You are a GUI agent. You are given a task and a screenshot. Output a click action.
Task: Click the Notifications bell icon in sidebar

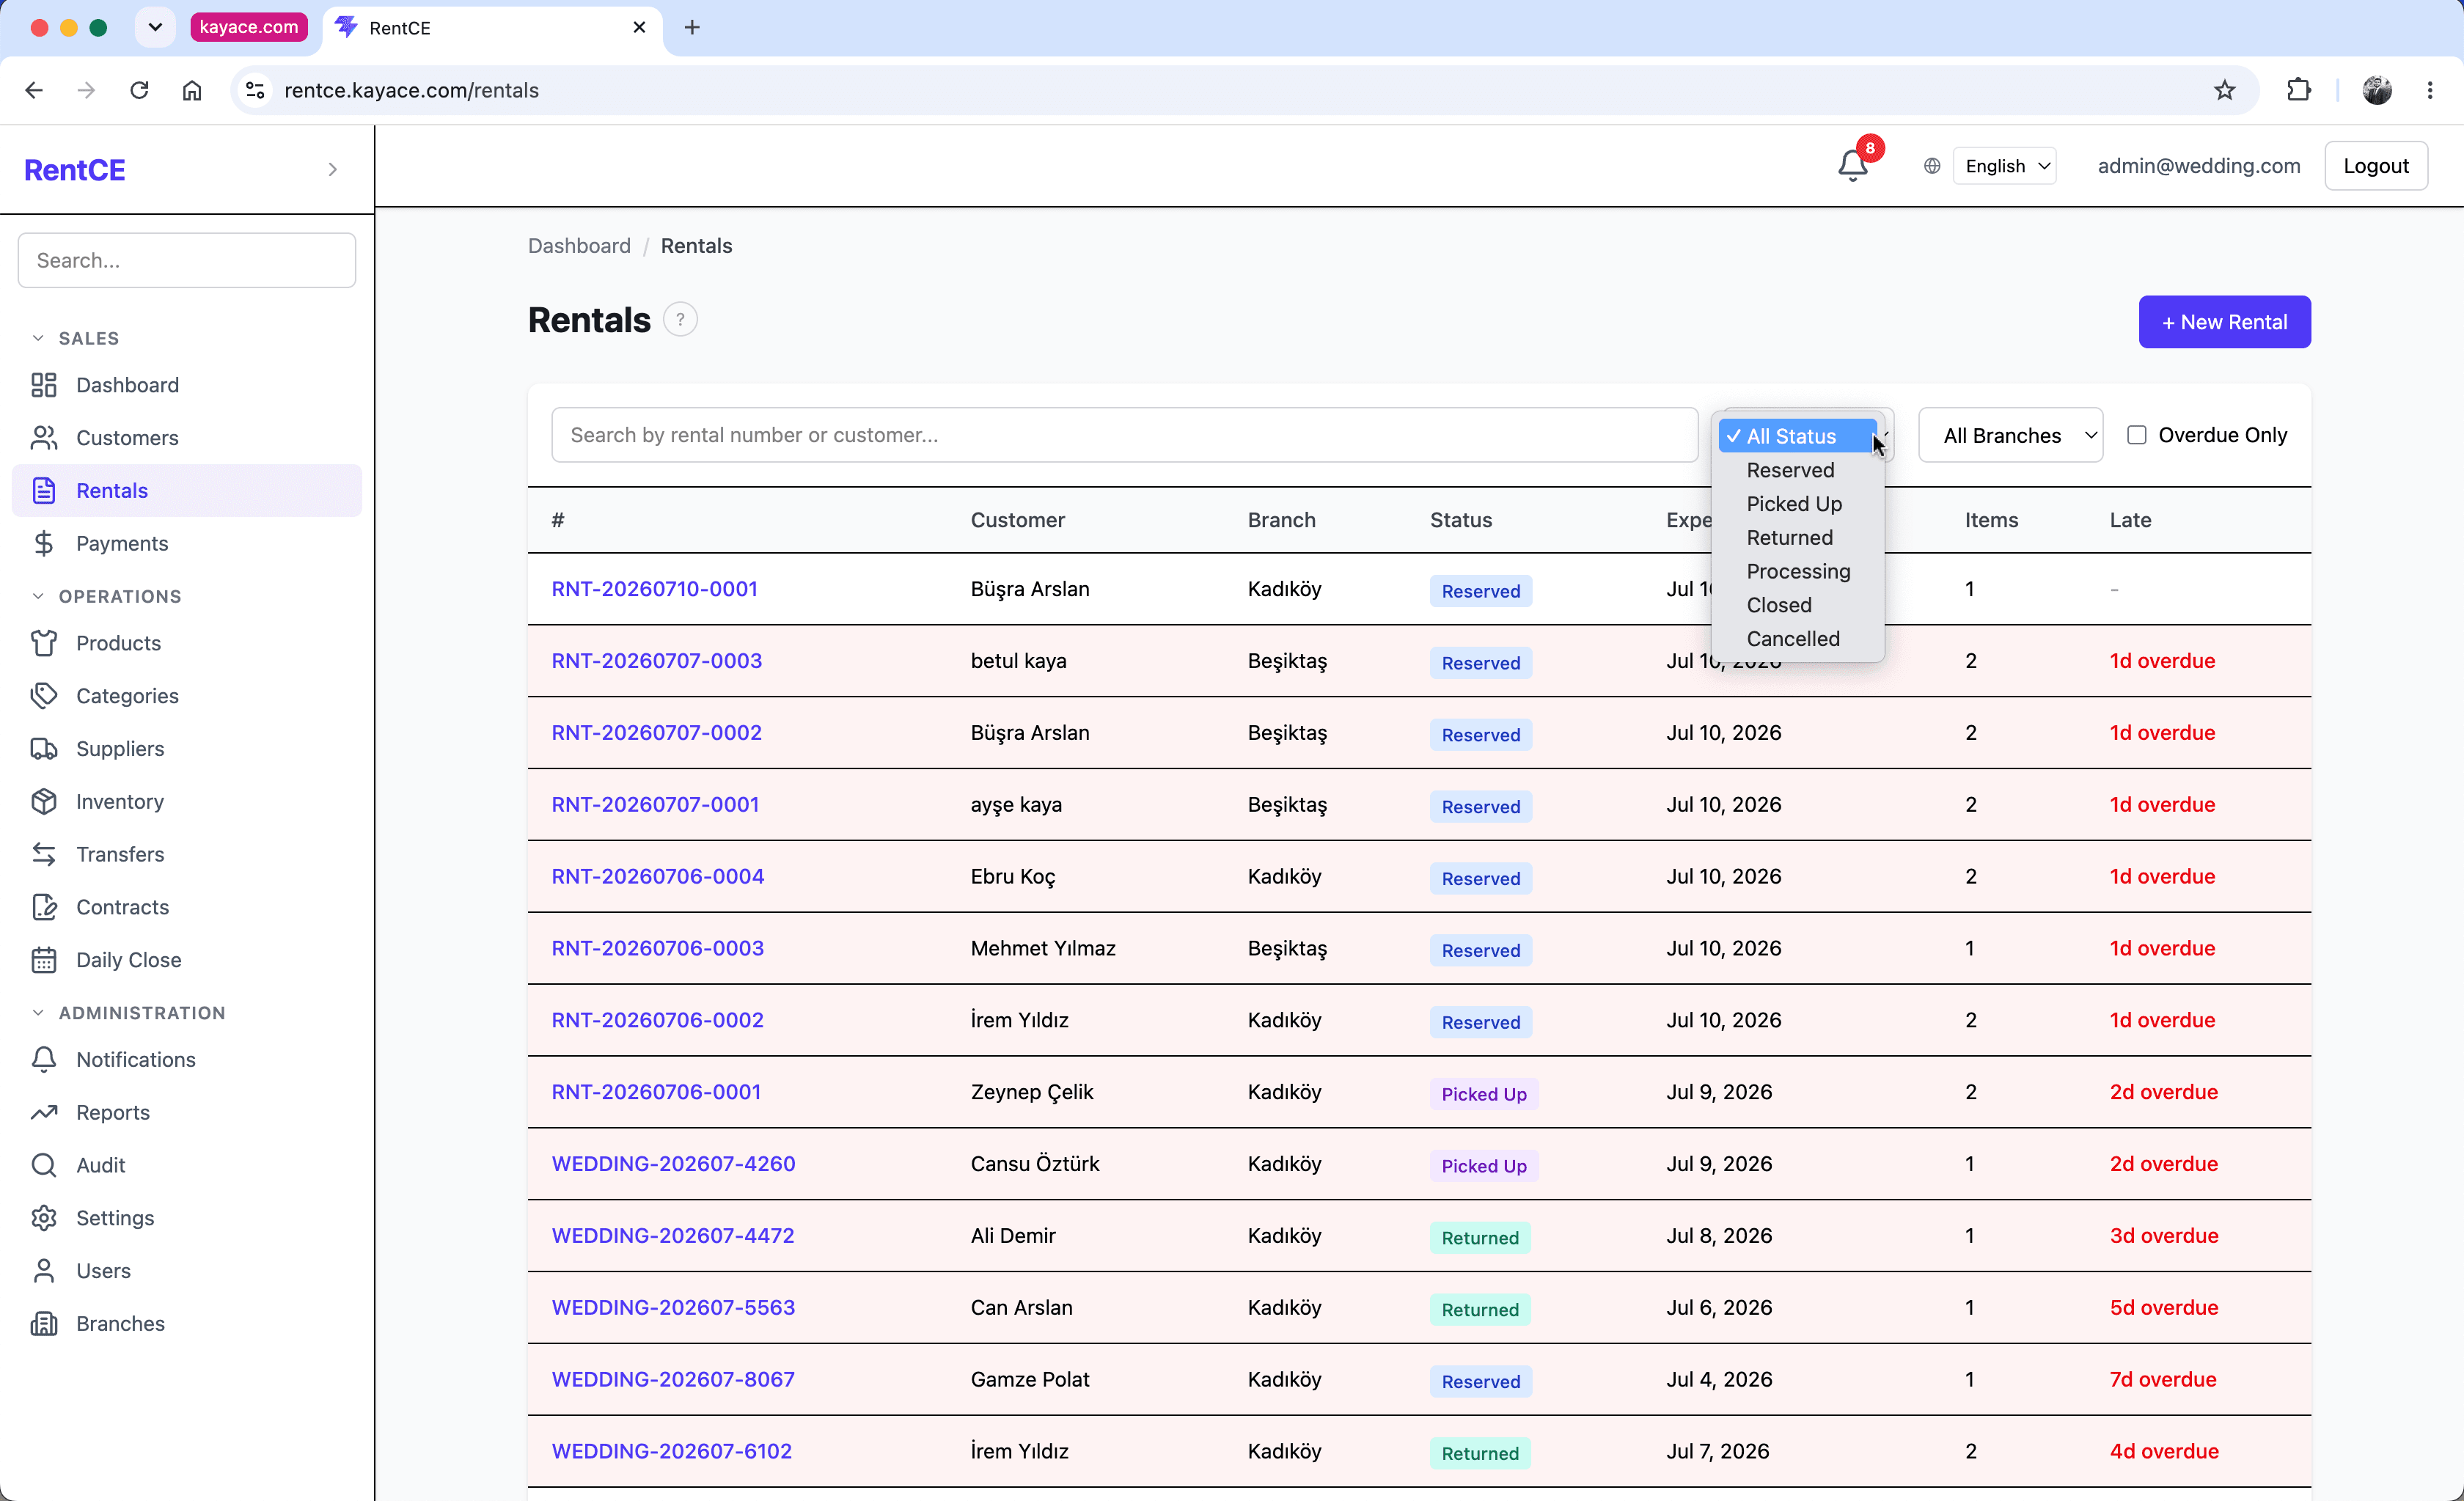pos(44,1060)
